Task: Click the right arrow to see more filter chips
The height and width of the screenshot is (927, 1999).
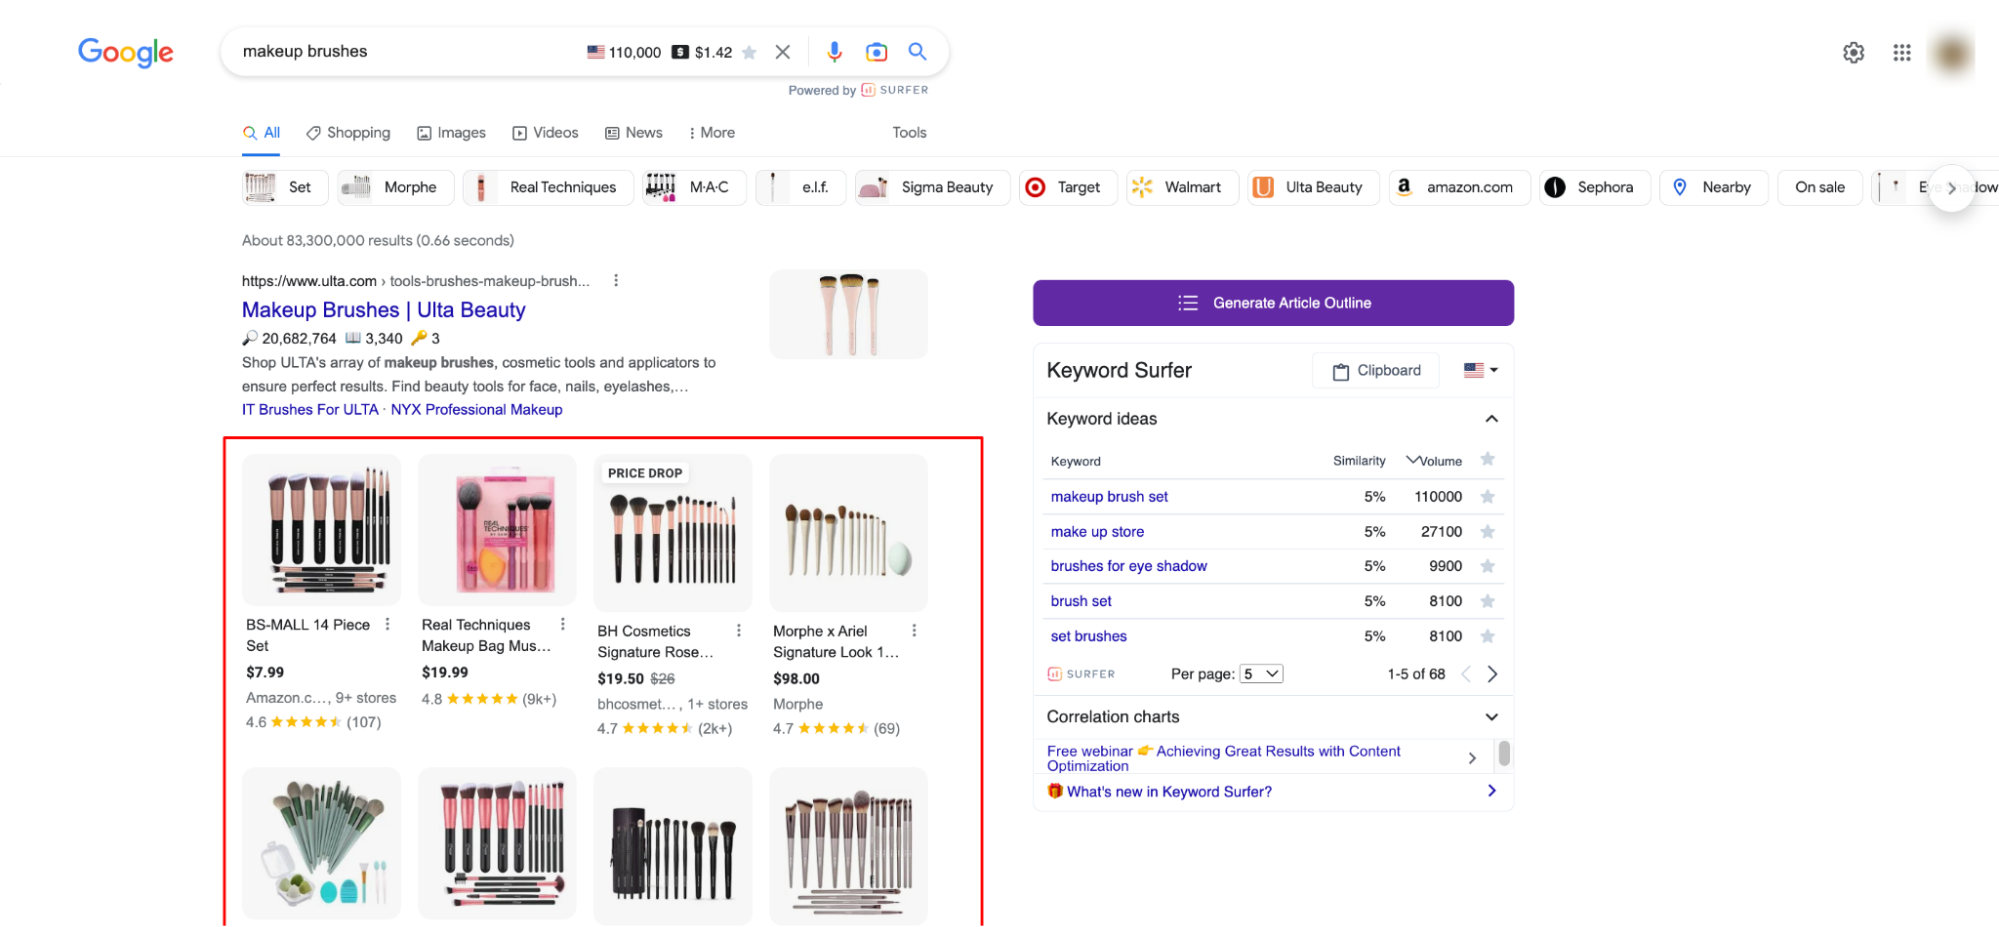Action: point(1951,187)
